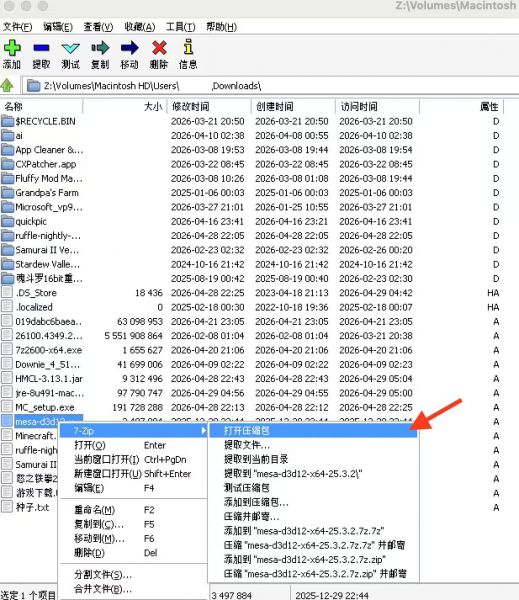Select the Downie_4_51... file row
519x600 pixels.
(x=252, y=364)
